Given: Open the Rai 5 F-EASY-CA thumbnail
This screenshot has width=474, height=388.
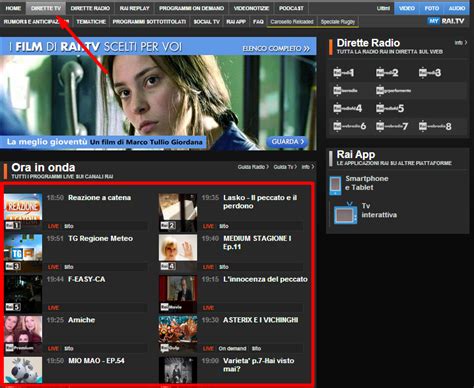Looking at the screenshot, I should 23,293.
